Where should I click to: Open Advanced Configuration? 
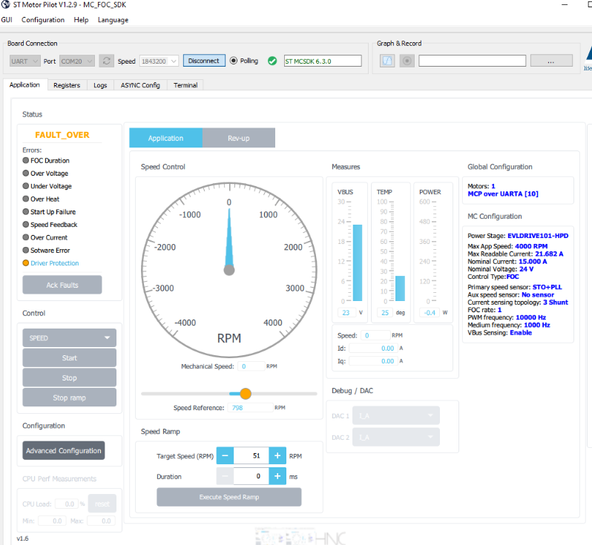point(63,450)
